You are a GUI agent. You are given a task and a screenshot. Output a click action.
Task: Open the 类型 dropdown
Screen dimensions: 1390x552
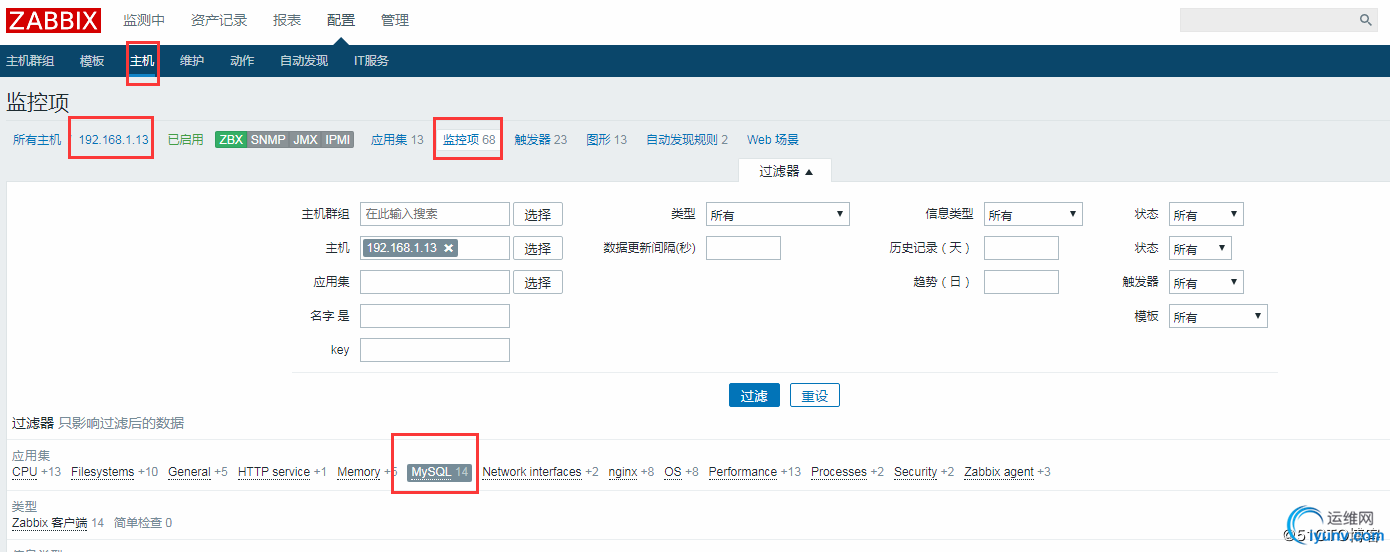point(778,214)
